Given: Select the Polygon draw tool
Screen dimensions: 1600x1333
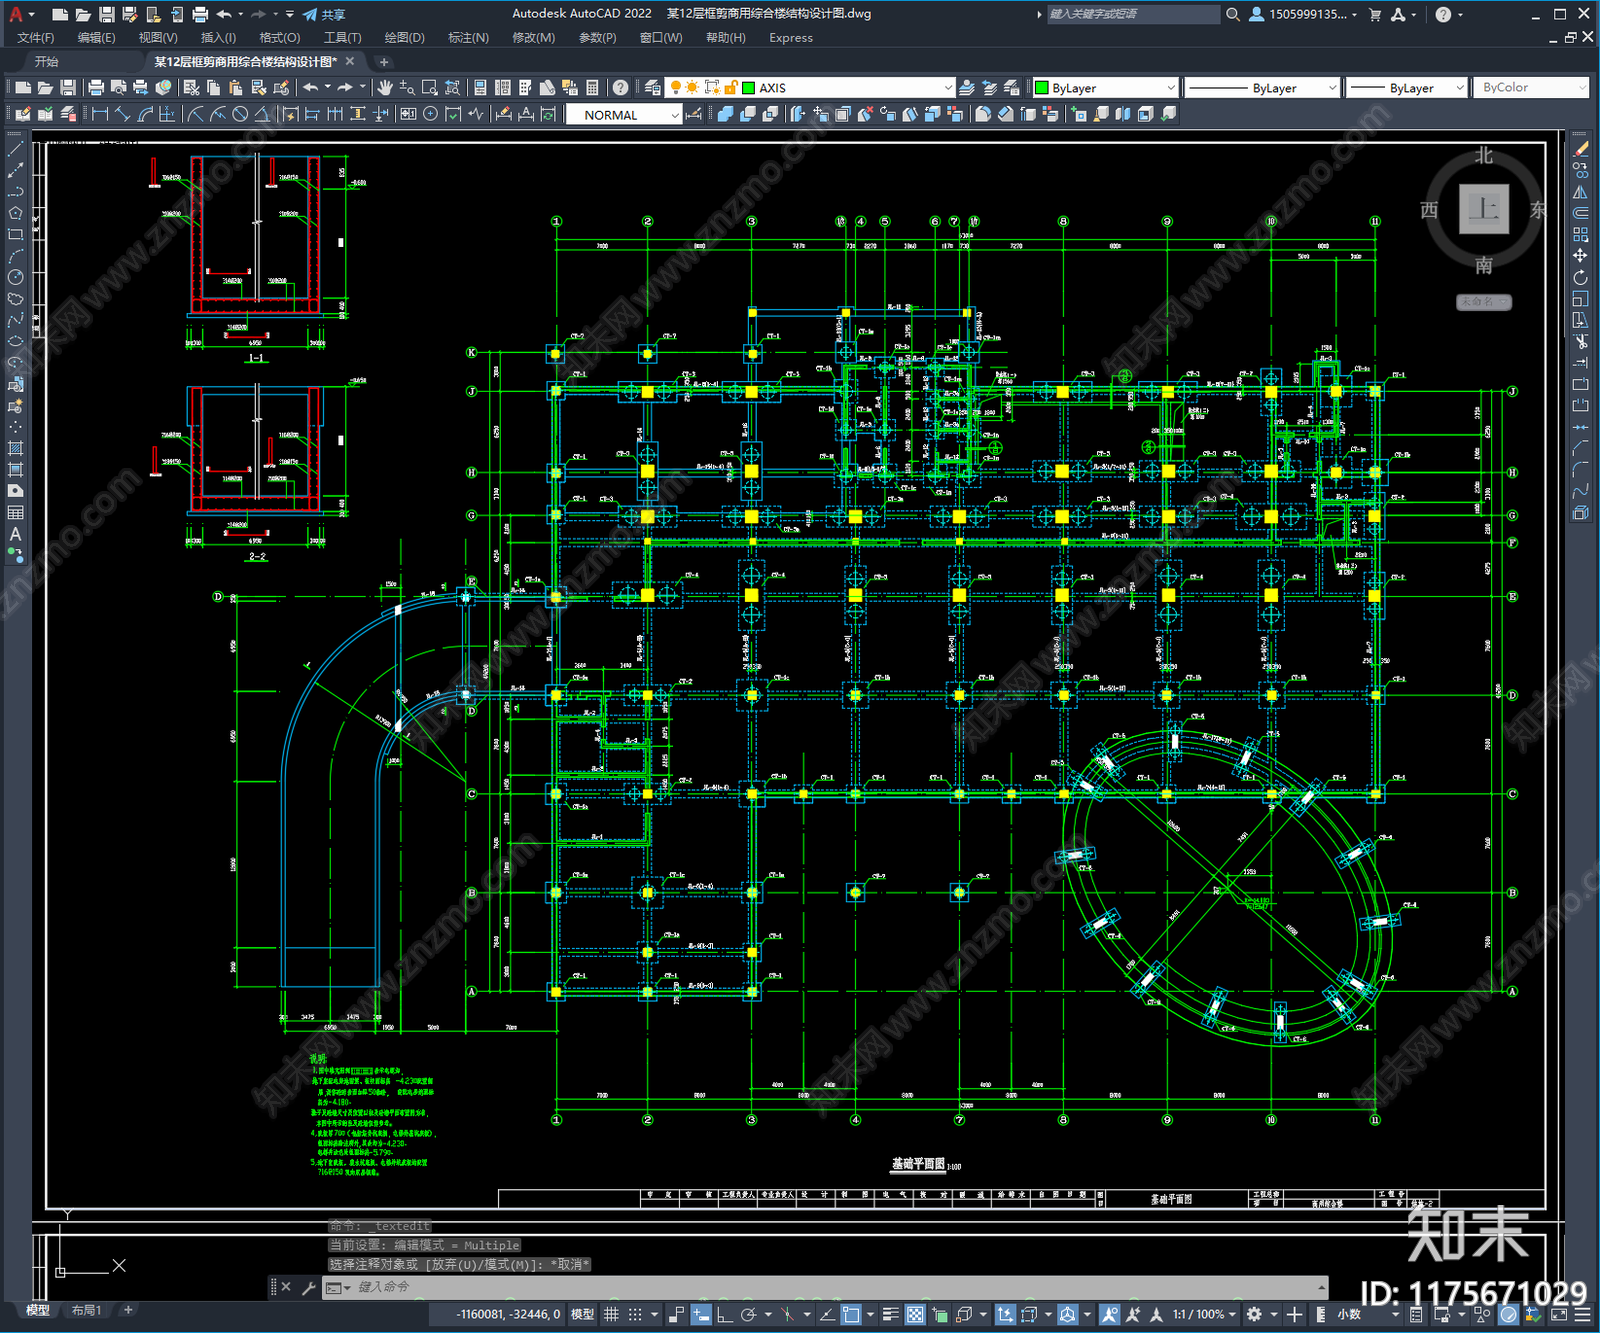Looking at the screenshot, I should (15, 213).
